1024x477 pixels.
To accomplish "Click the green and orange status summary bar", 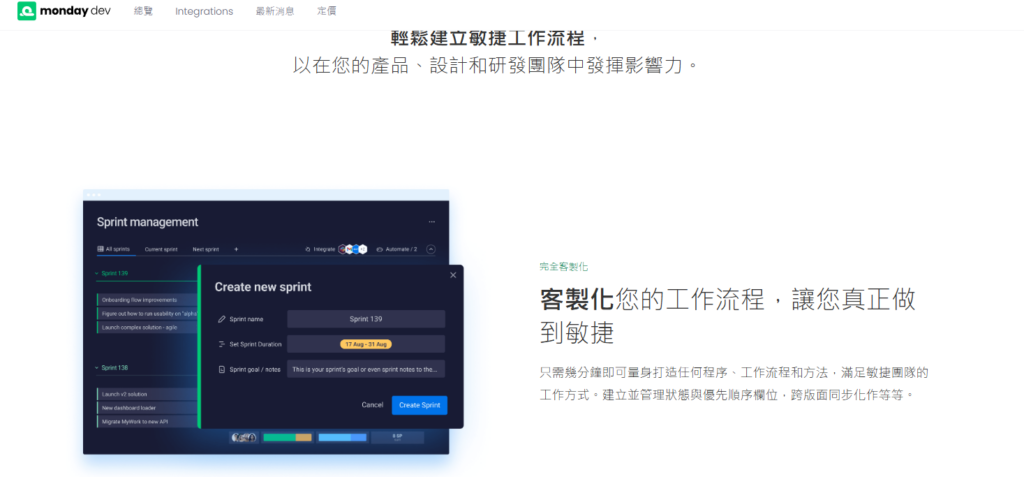I will coord(287,437).
